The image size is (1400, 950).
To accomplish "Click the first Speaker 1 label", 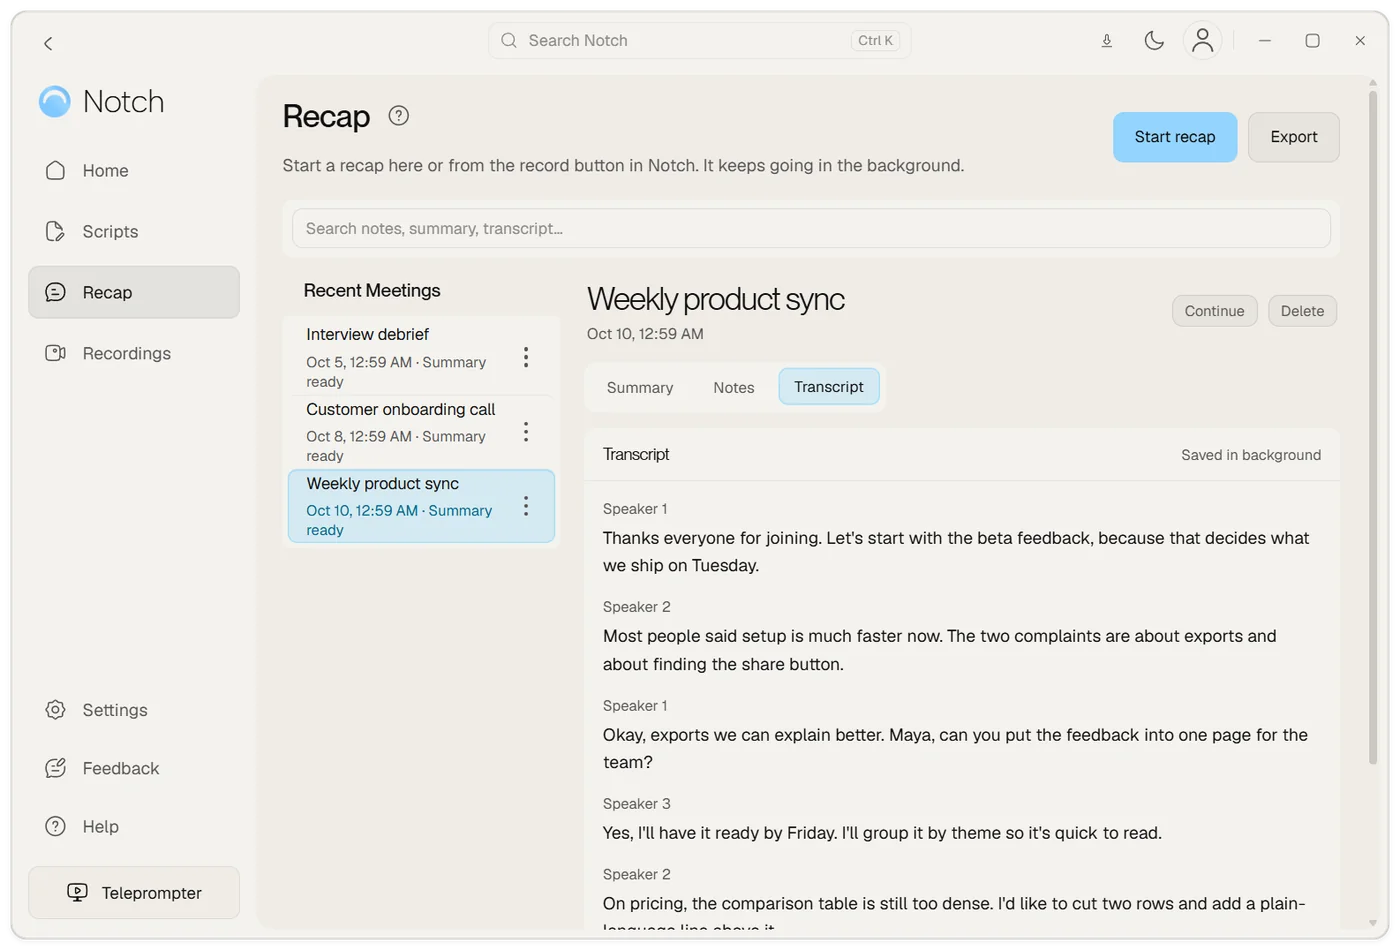I will click(635, 509).
